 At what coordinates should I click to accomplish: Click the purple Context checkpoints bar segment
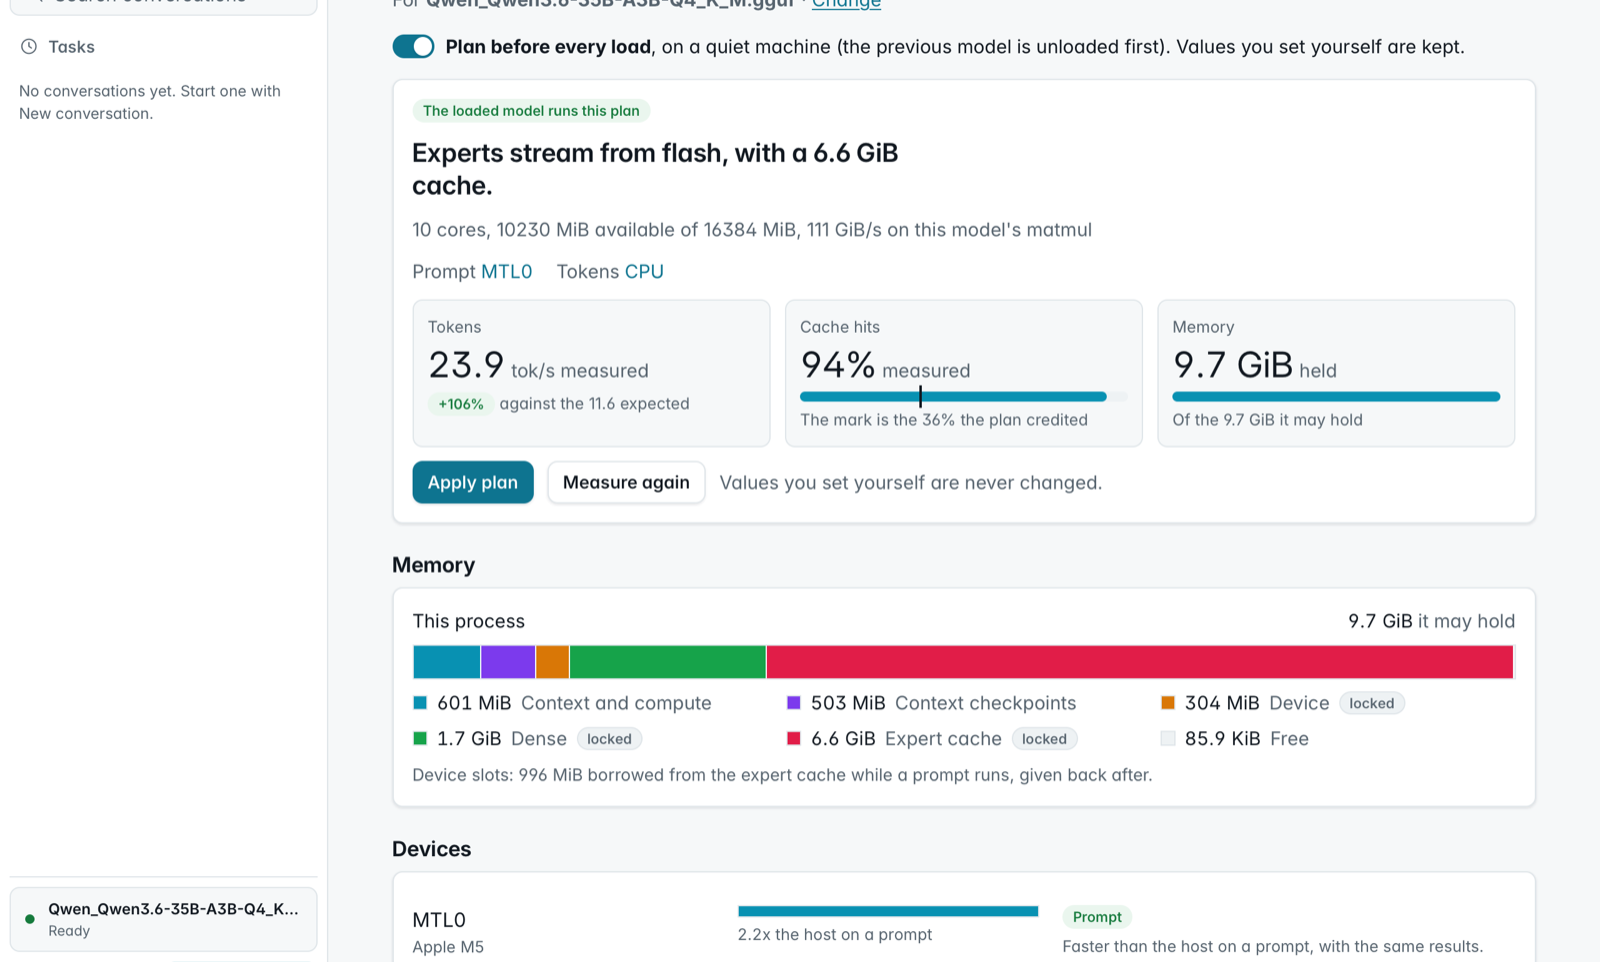pyautogui.click(x=508, y=662)
